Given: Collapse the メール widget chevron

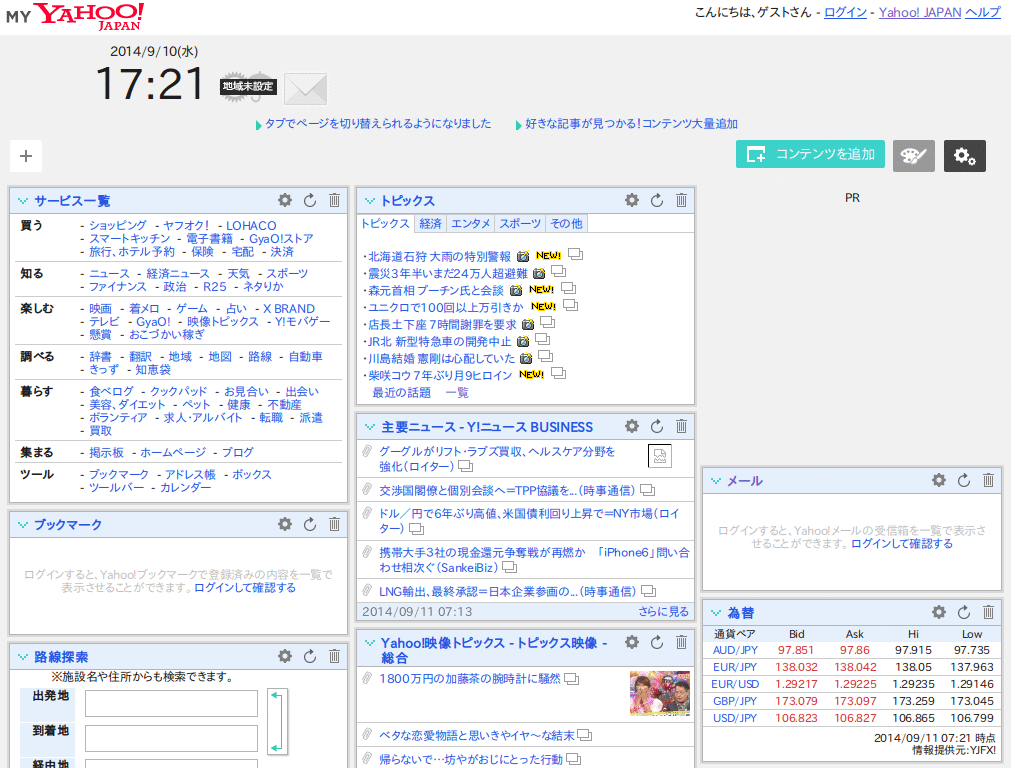Looking at the screenshot, I should (x=716, y=481).
